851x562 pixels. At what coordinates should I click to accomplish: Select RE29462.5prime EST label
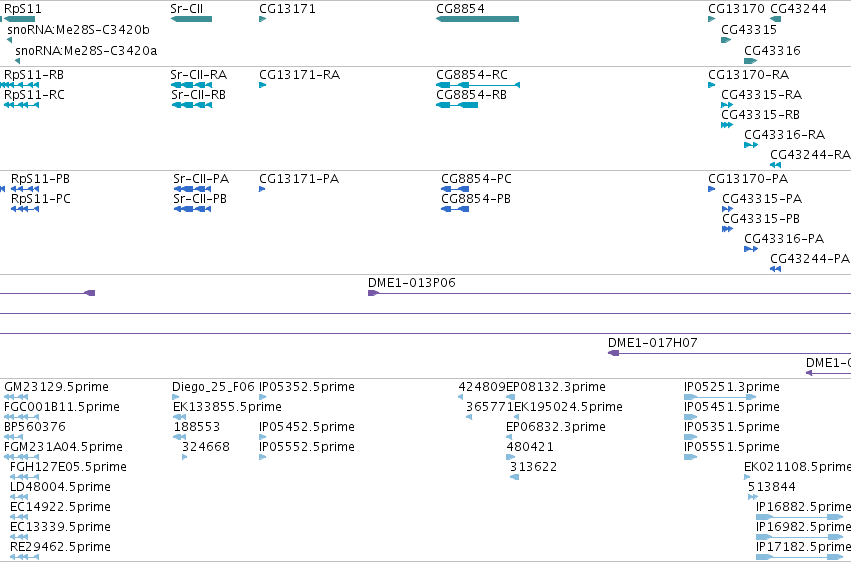60,547
